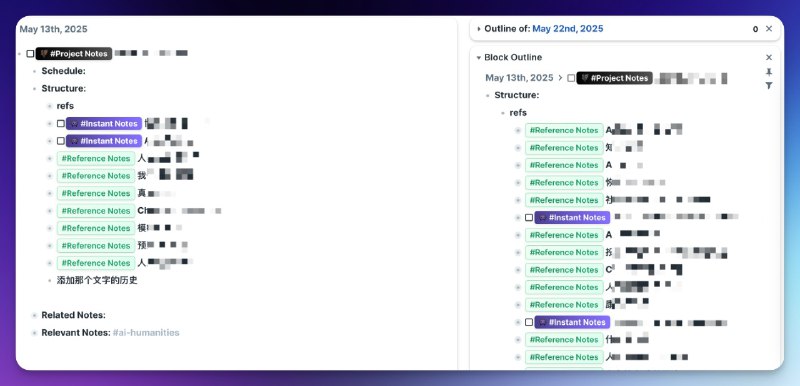This screenshot has width=800, height=386.
Task: Tick sidebar #Instant Notes checkbox below 社 row
Action: pyautogui.click(x=529, y=217)
